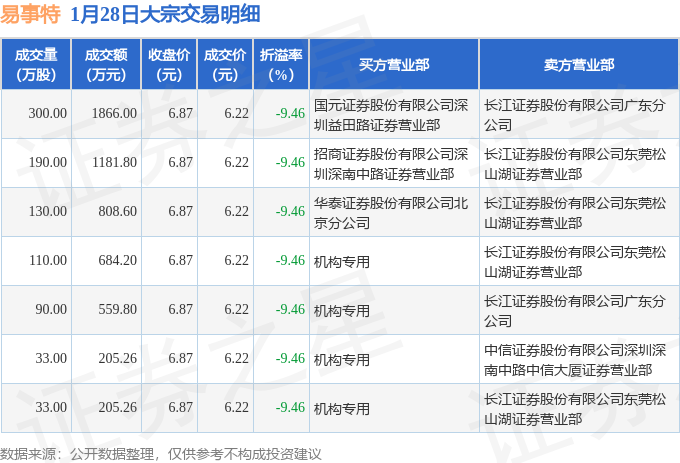Click the -9.46 discount rate in the 中信证券 row

point(291,359)
